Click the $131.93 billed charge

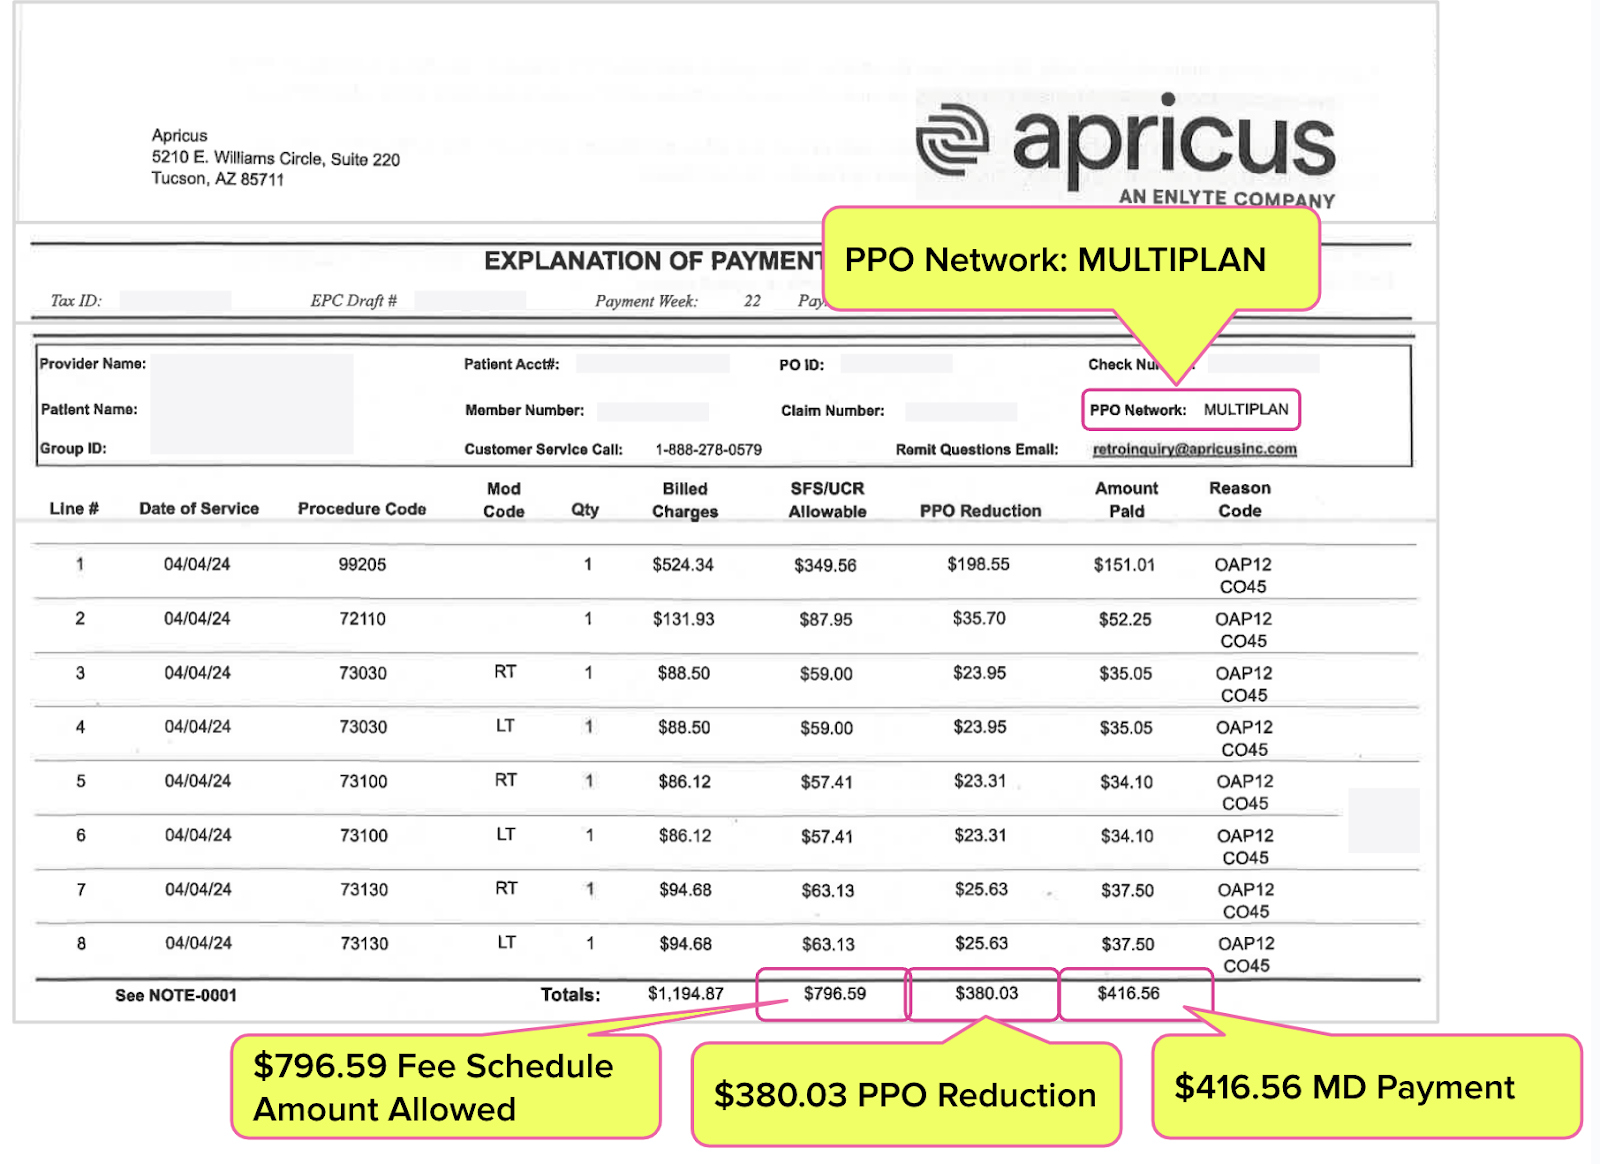pos(684,620)
